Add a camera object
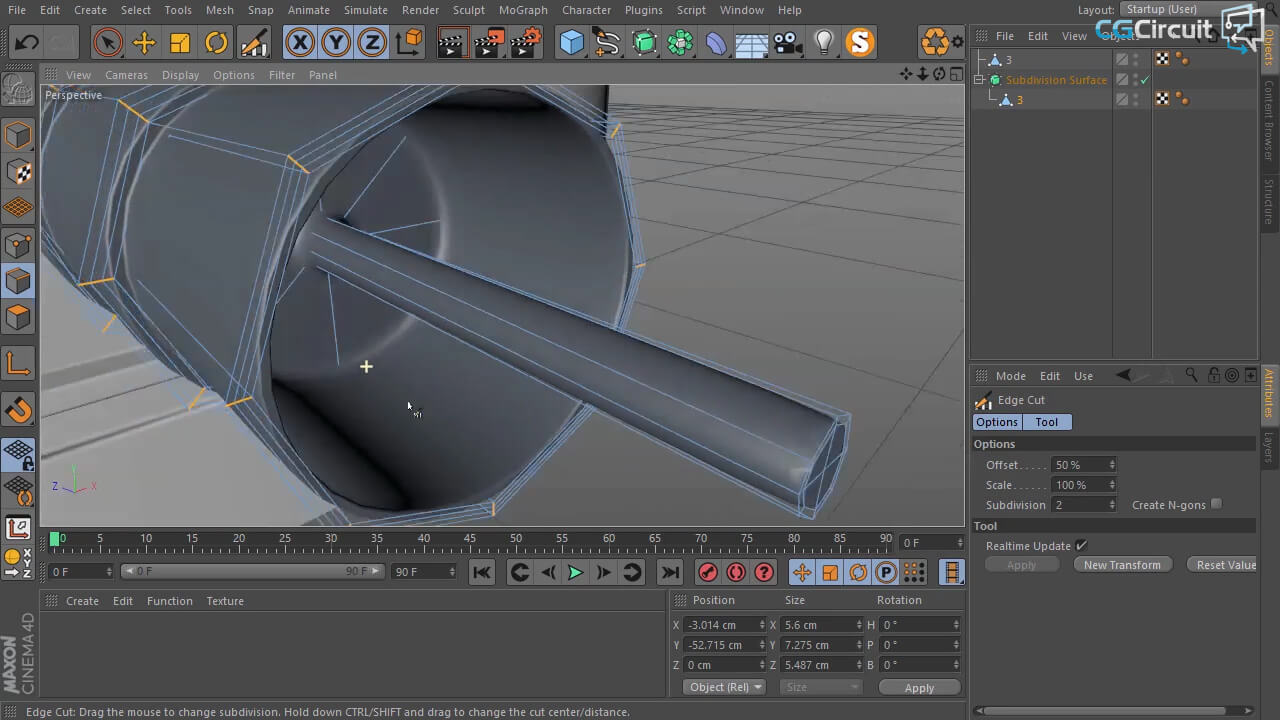 [x=788, y=42]
